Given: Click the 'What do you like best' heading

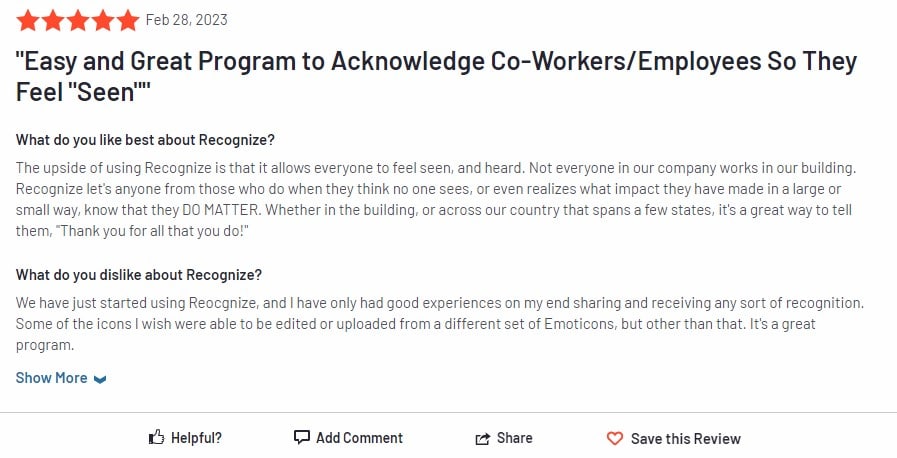Looking at the screenshot, I should (x=145, y=140).
